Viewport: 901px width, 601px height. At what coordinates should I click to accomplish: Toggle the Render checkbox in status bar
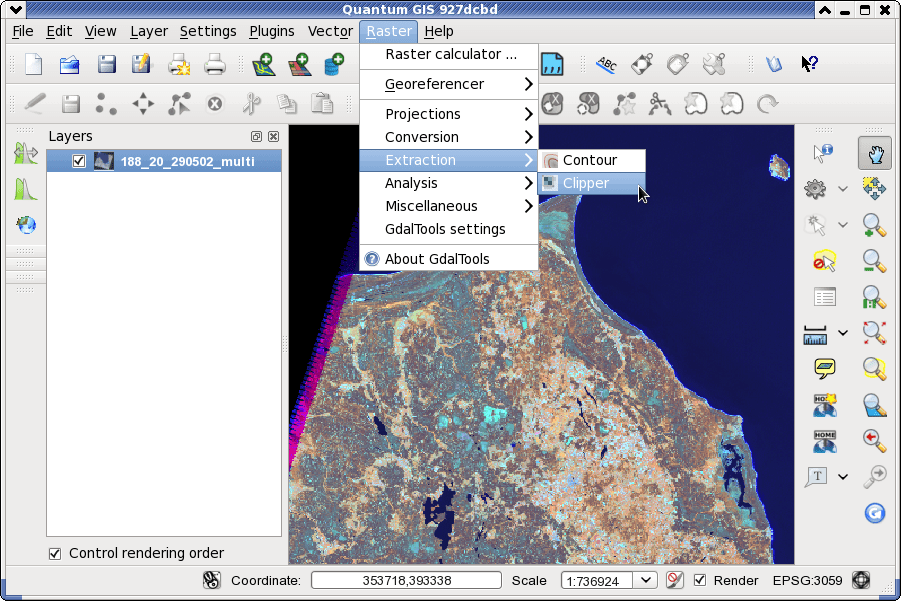699,580
